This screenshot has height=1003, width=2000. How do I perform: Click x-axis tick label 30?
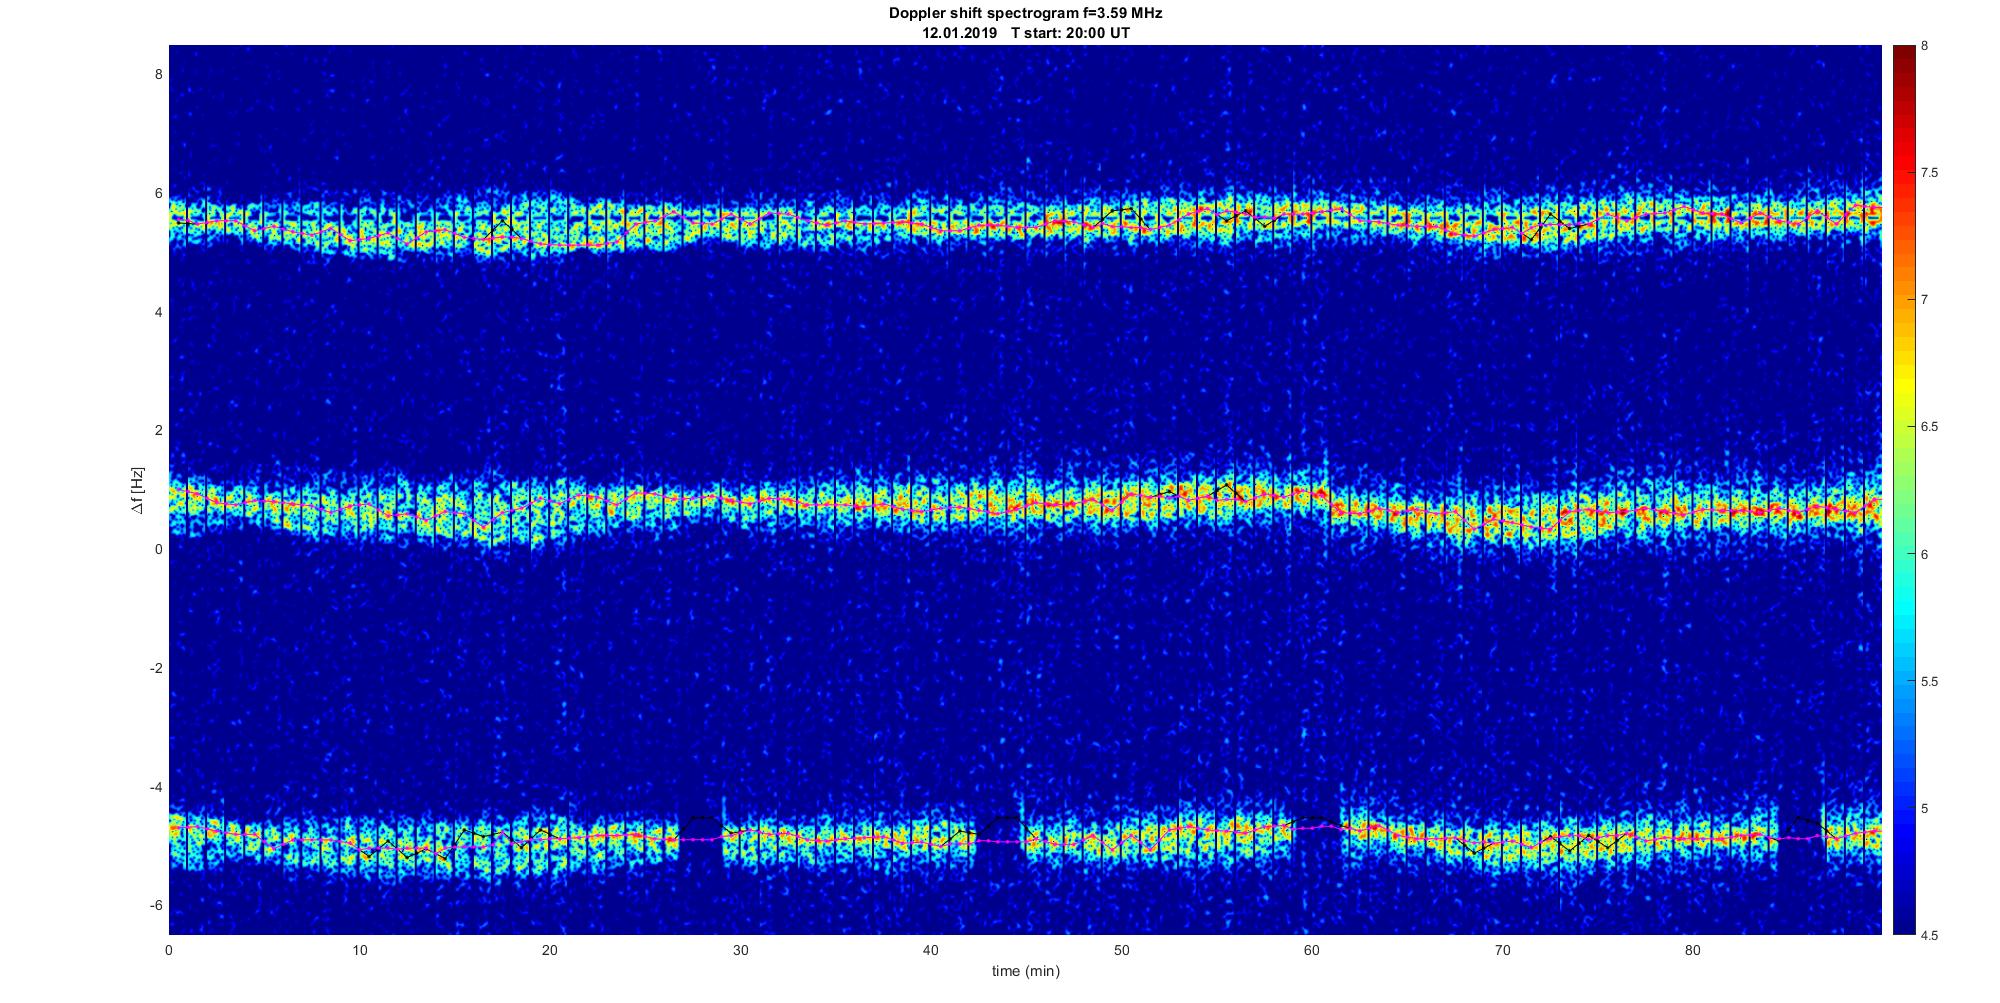[x=740, y=950]
